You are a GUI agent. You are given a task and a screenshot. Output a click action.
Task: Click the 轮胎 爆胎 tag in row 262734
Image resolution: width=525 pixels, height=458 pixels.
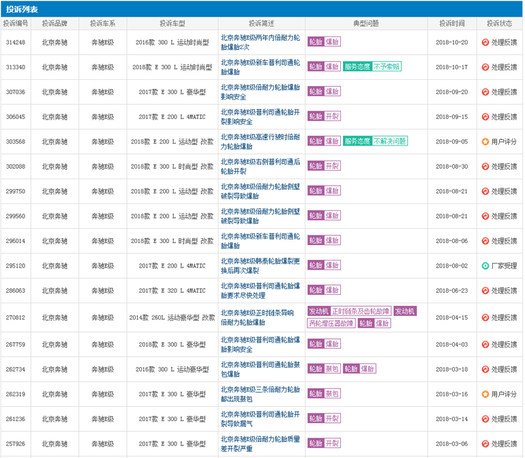[x=360, y=369]
